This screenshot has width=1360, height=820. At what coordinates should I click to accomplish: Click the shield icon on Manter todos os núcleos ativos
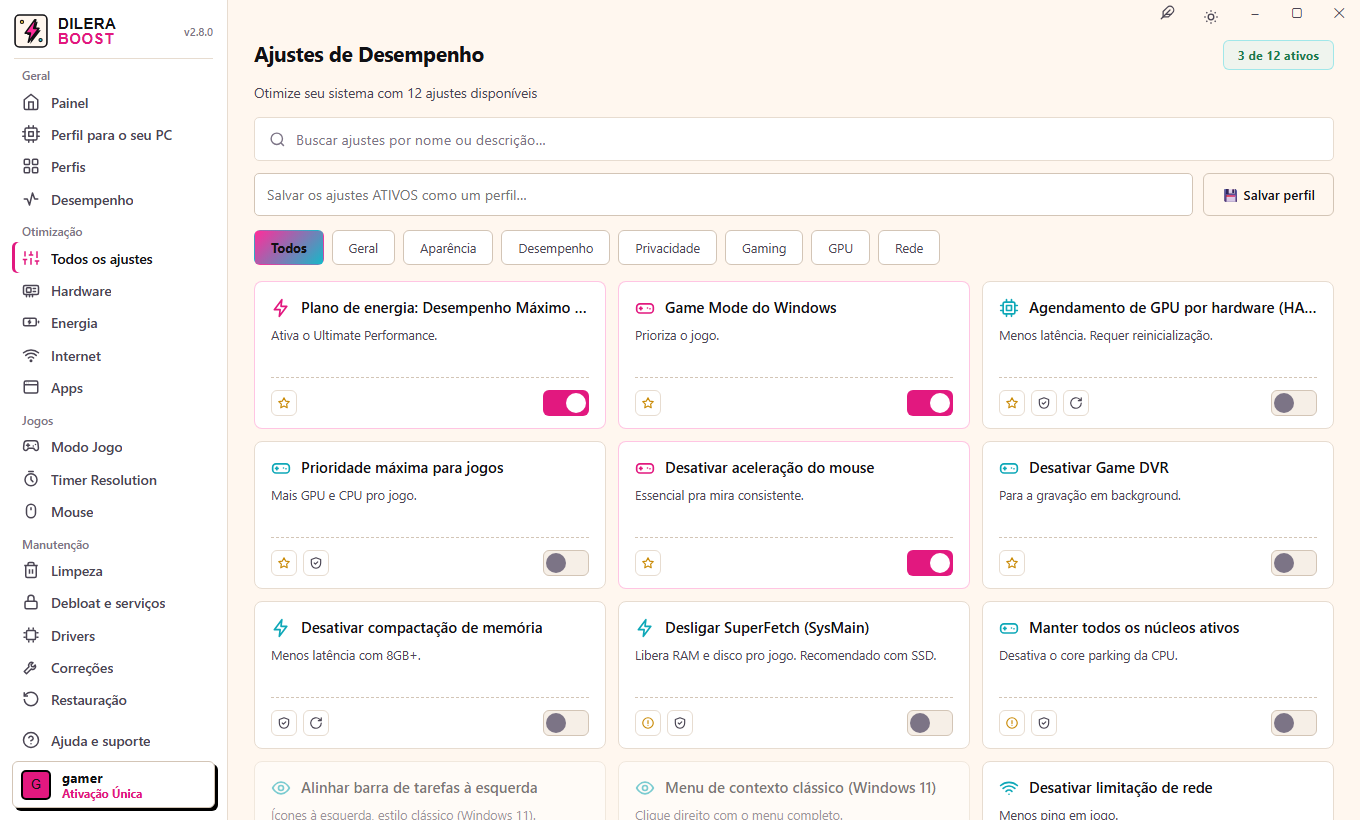point(1044,723)
